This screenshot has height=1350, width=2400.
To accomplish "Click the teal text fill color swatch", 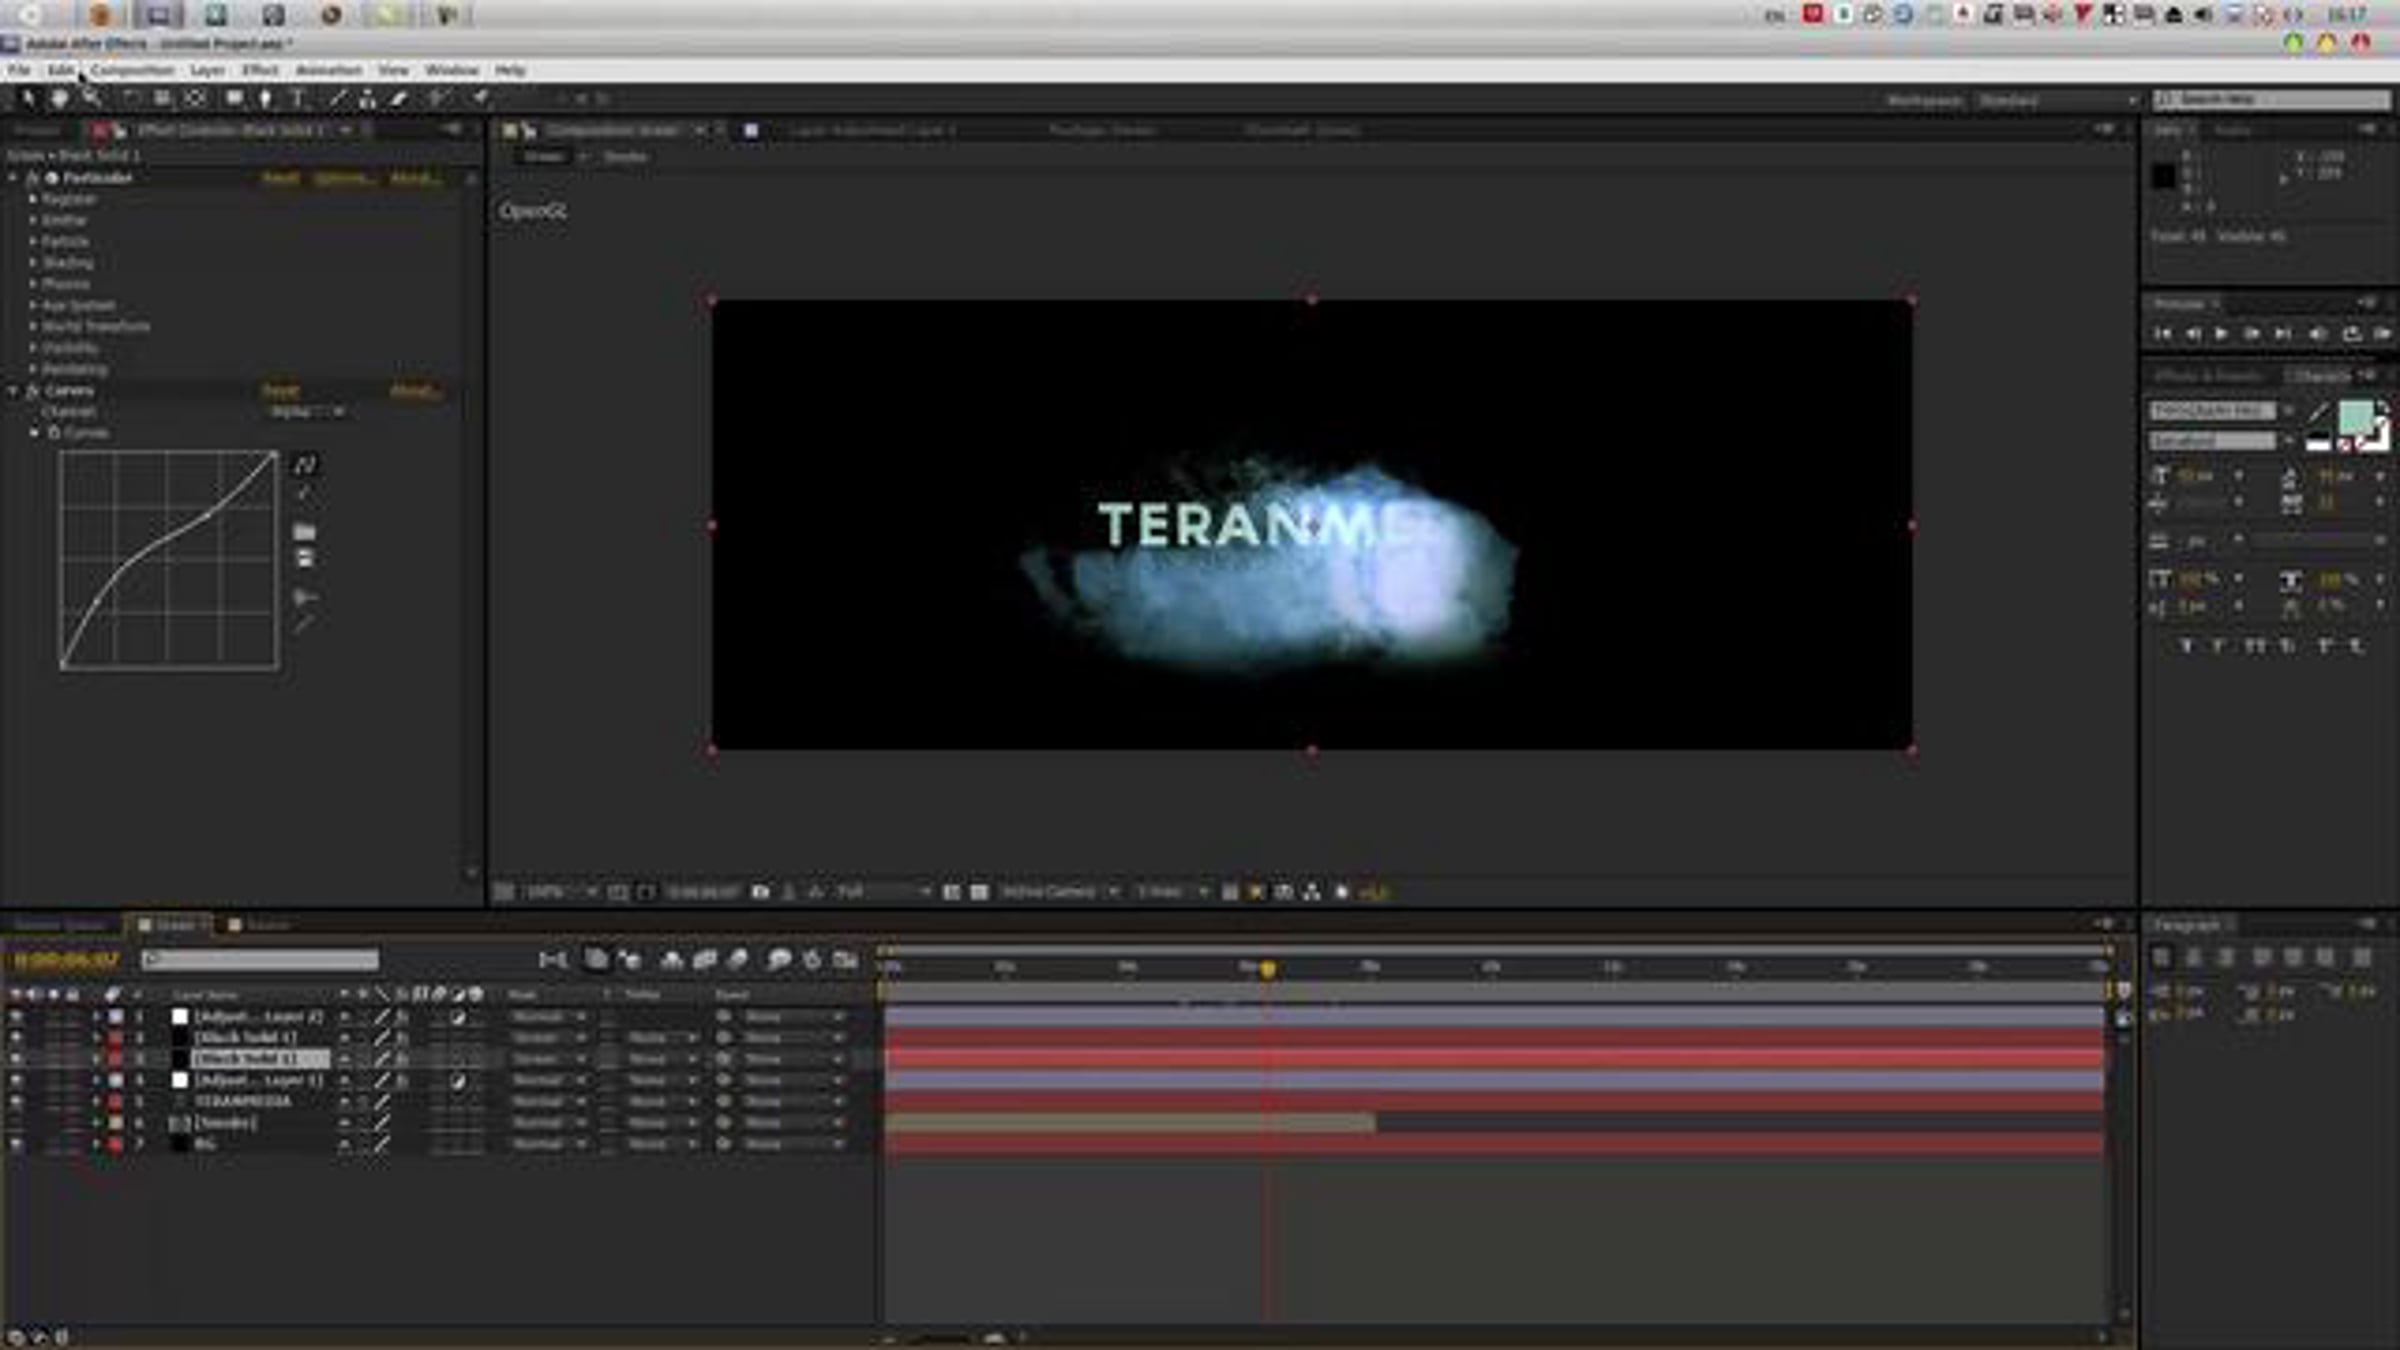I will point(2355,416).
